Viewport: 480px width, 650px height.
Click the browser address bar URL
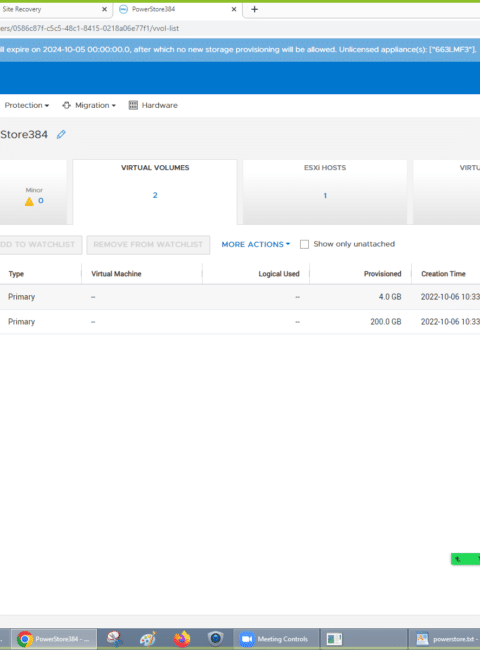point(90,29)
